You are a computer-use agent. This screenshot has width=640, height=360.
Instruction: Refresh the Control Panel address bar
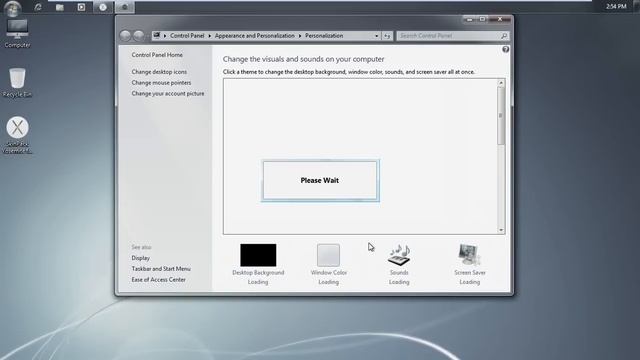387,36
